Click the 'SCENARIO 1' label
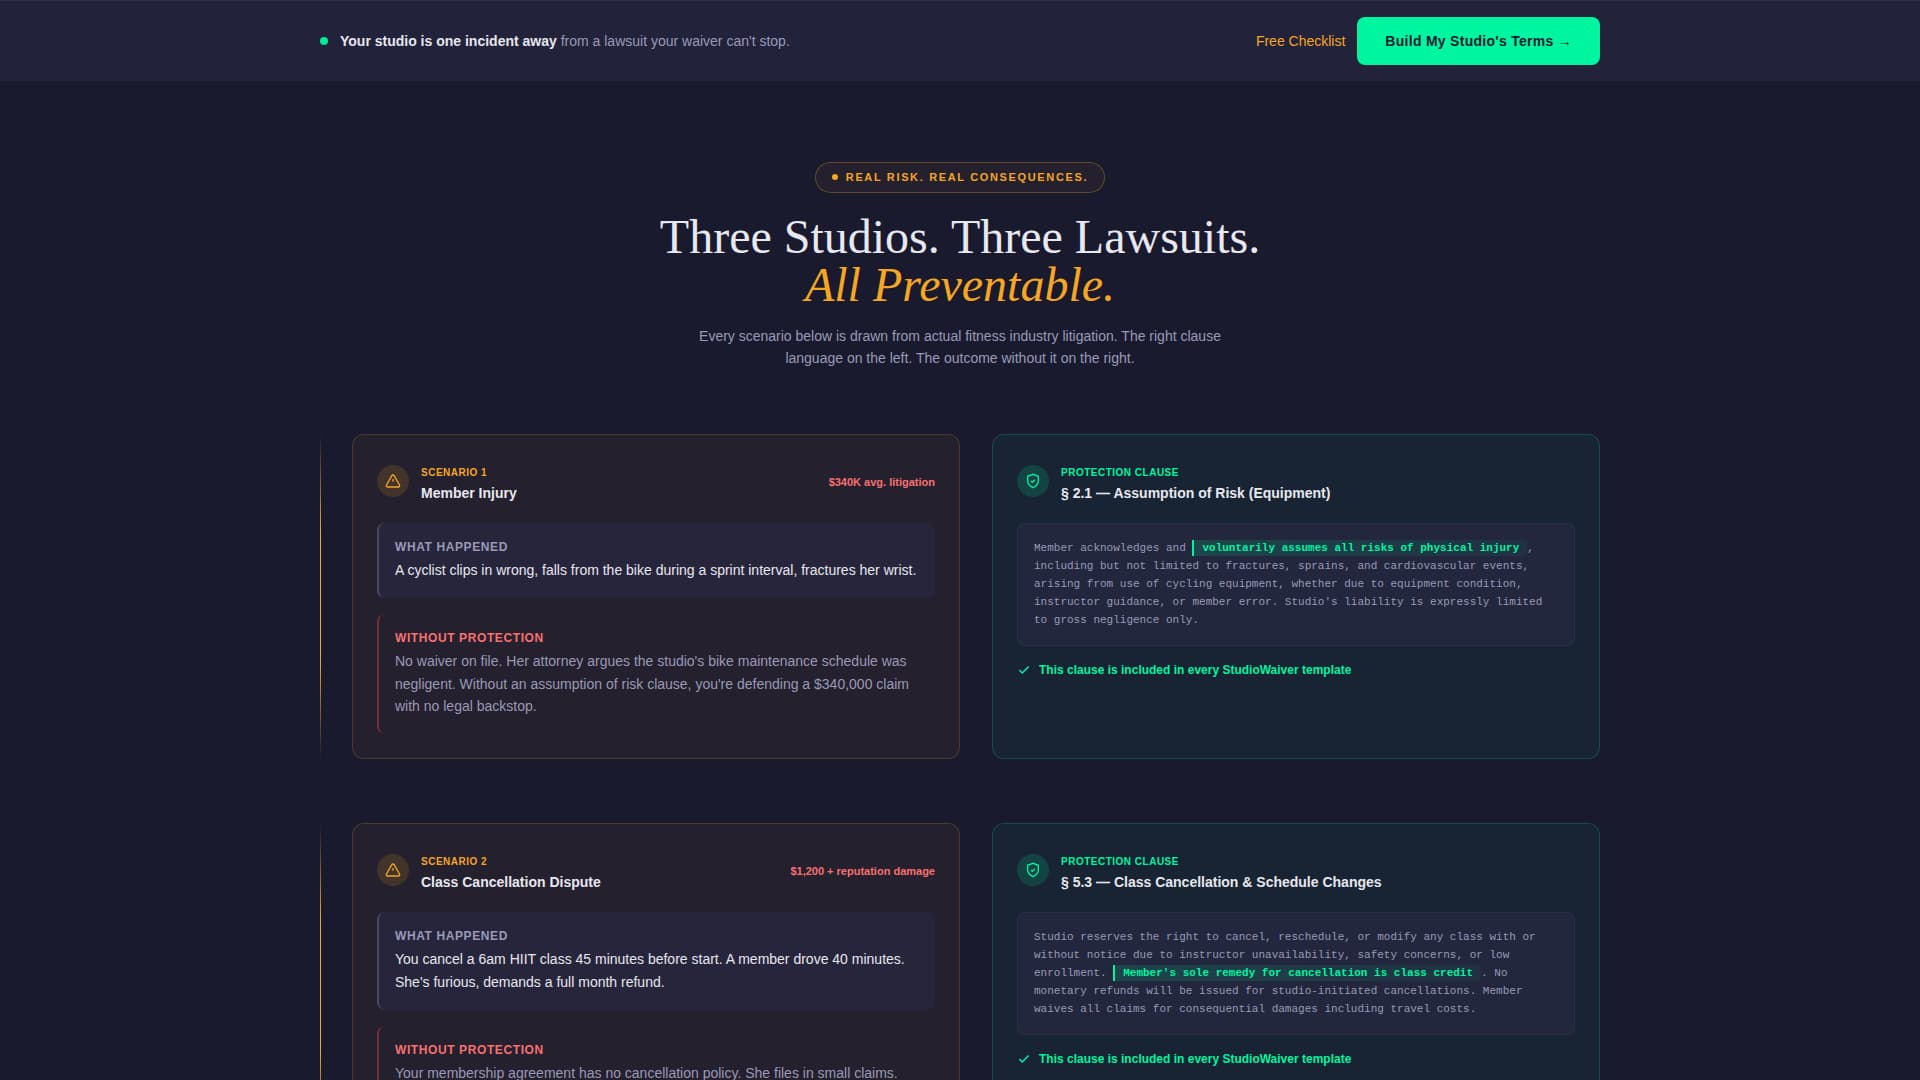Screen dimensions: 1920x1080 454,472
